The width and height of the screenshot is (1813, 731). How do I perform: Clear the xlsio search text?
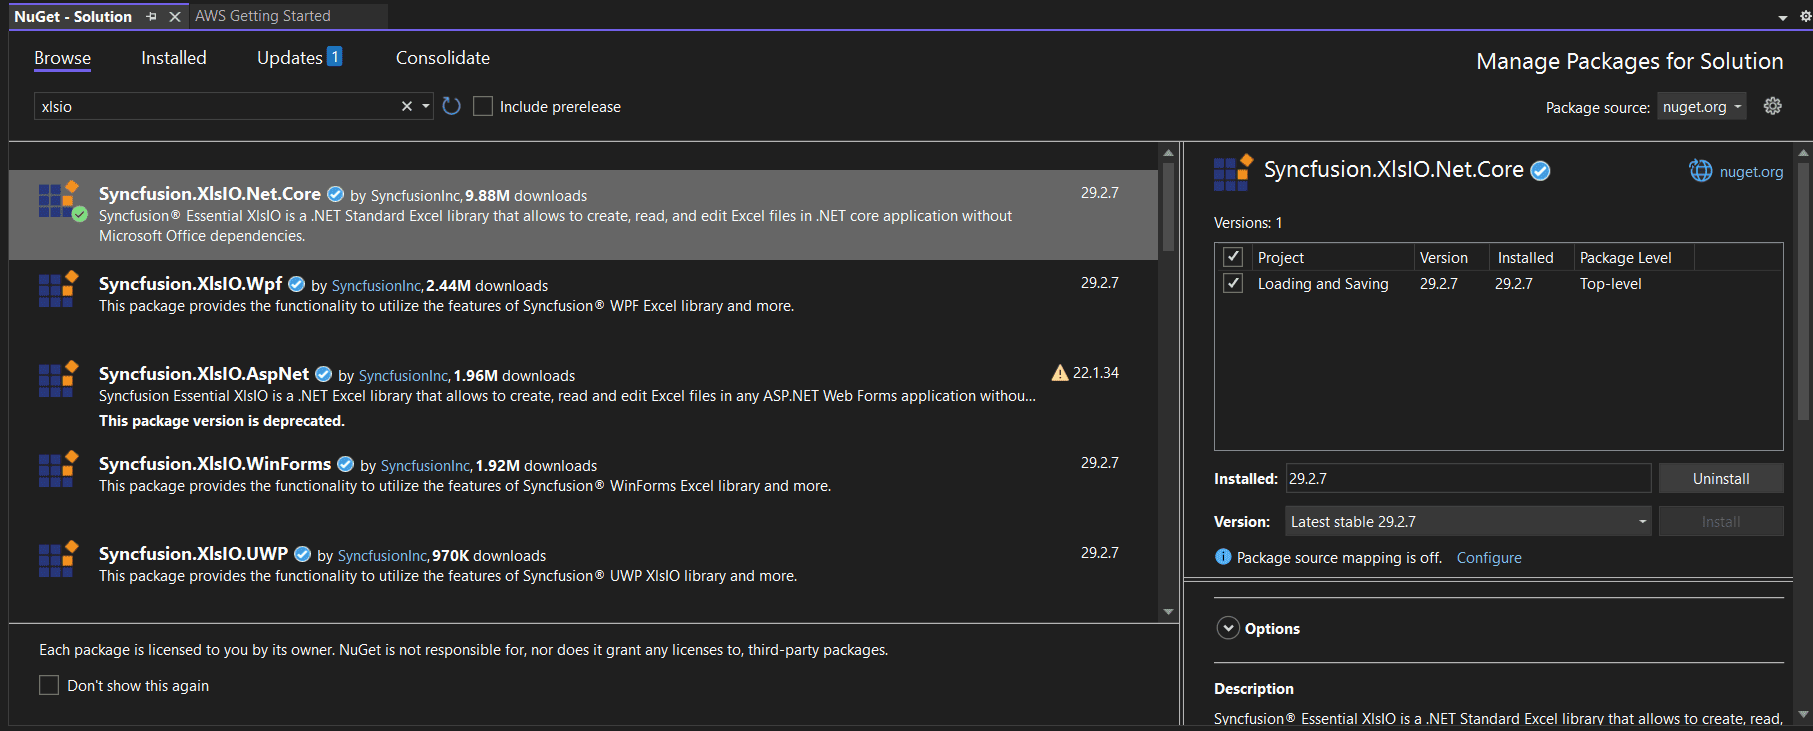[407, 106]
